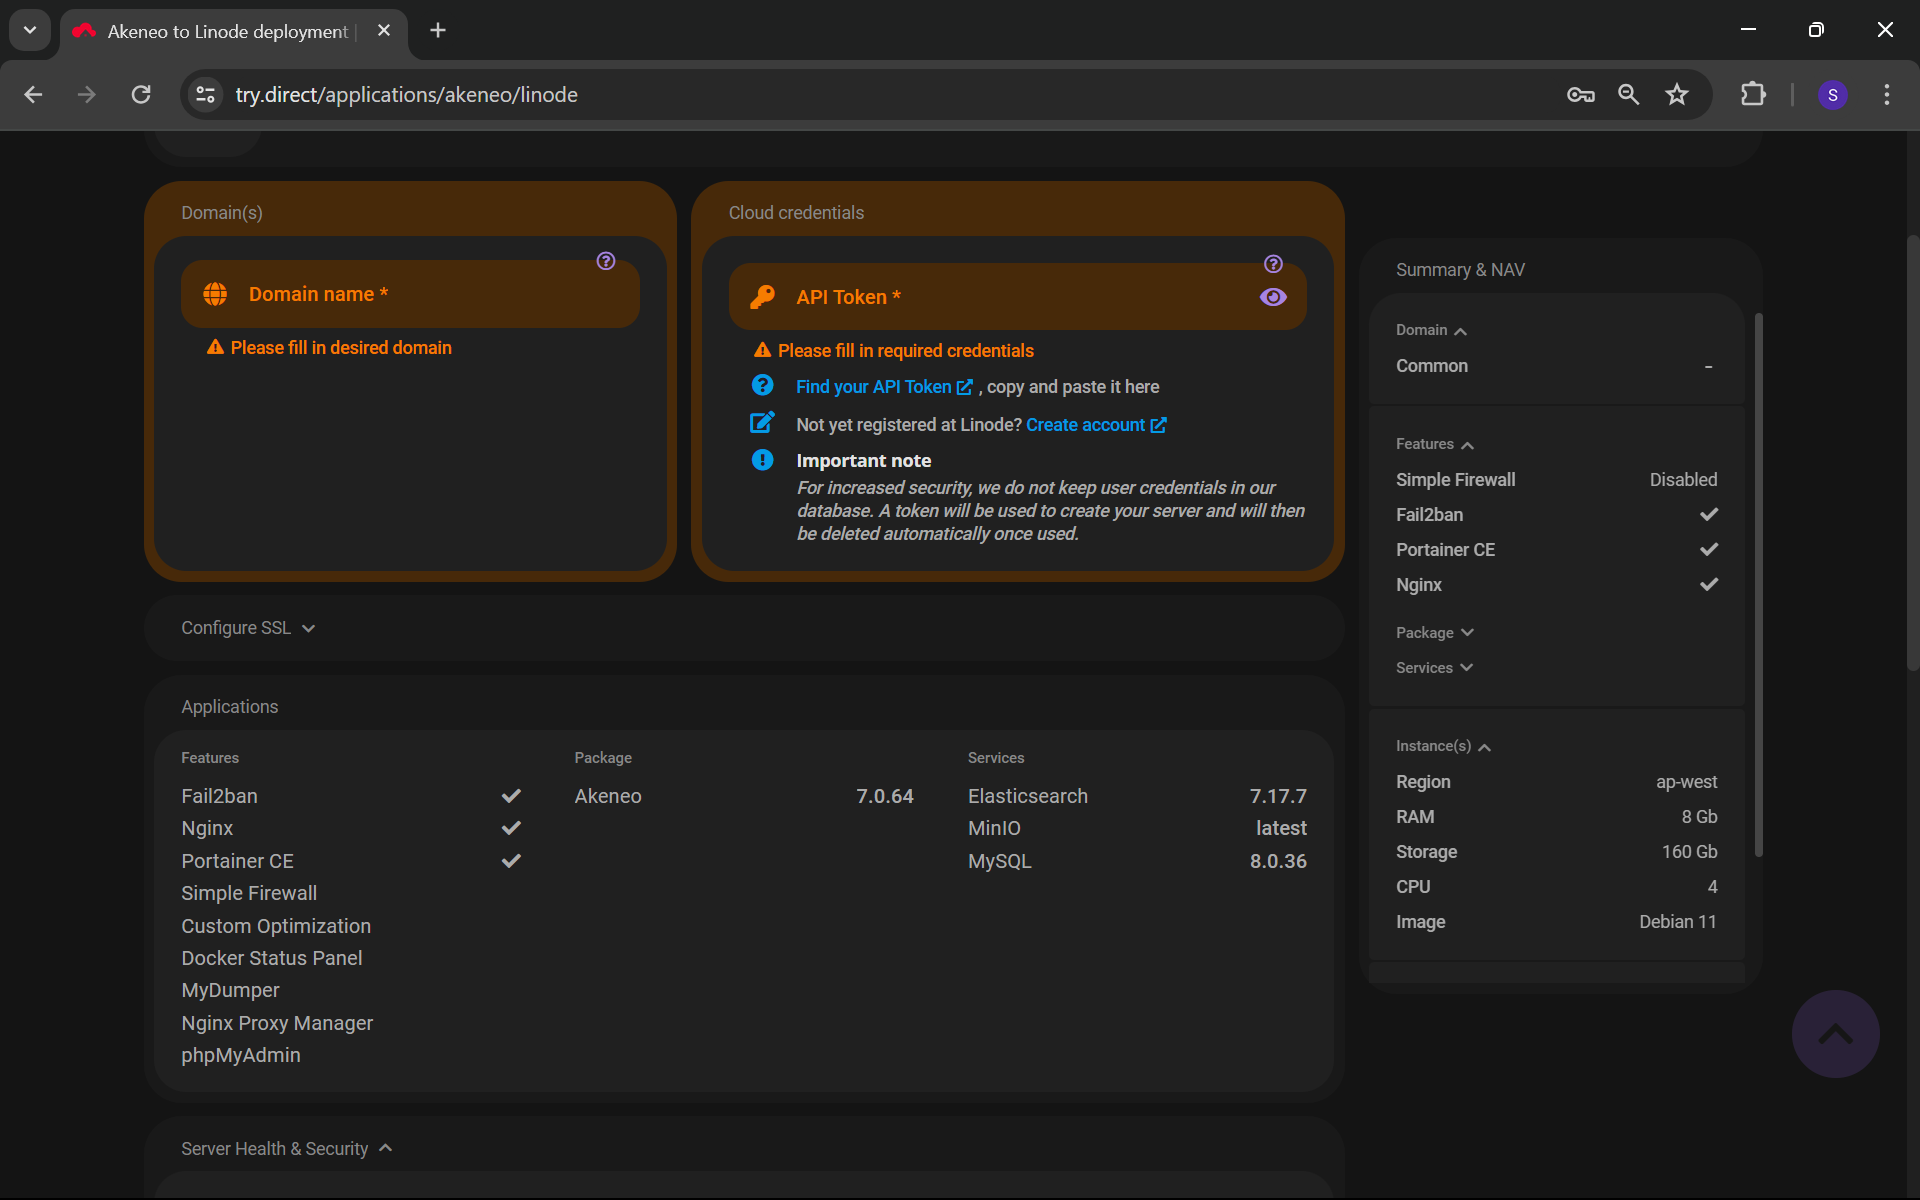Click the globe icon beside Domain name
The height and width of the screenshot is (1200, 1920).
coord(215,294)
